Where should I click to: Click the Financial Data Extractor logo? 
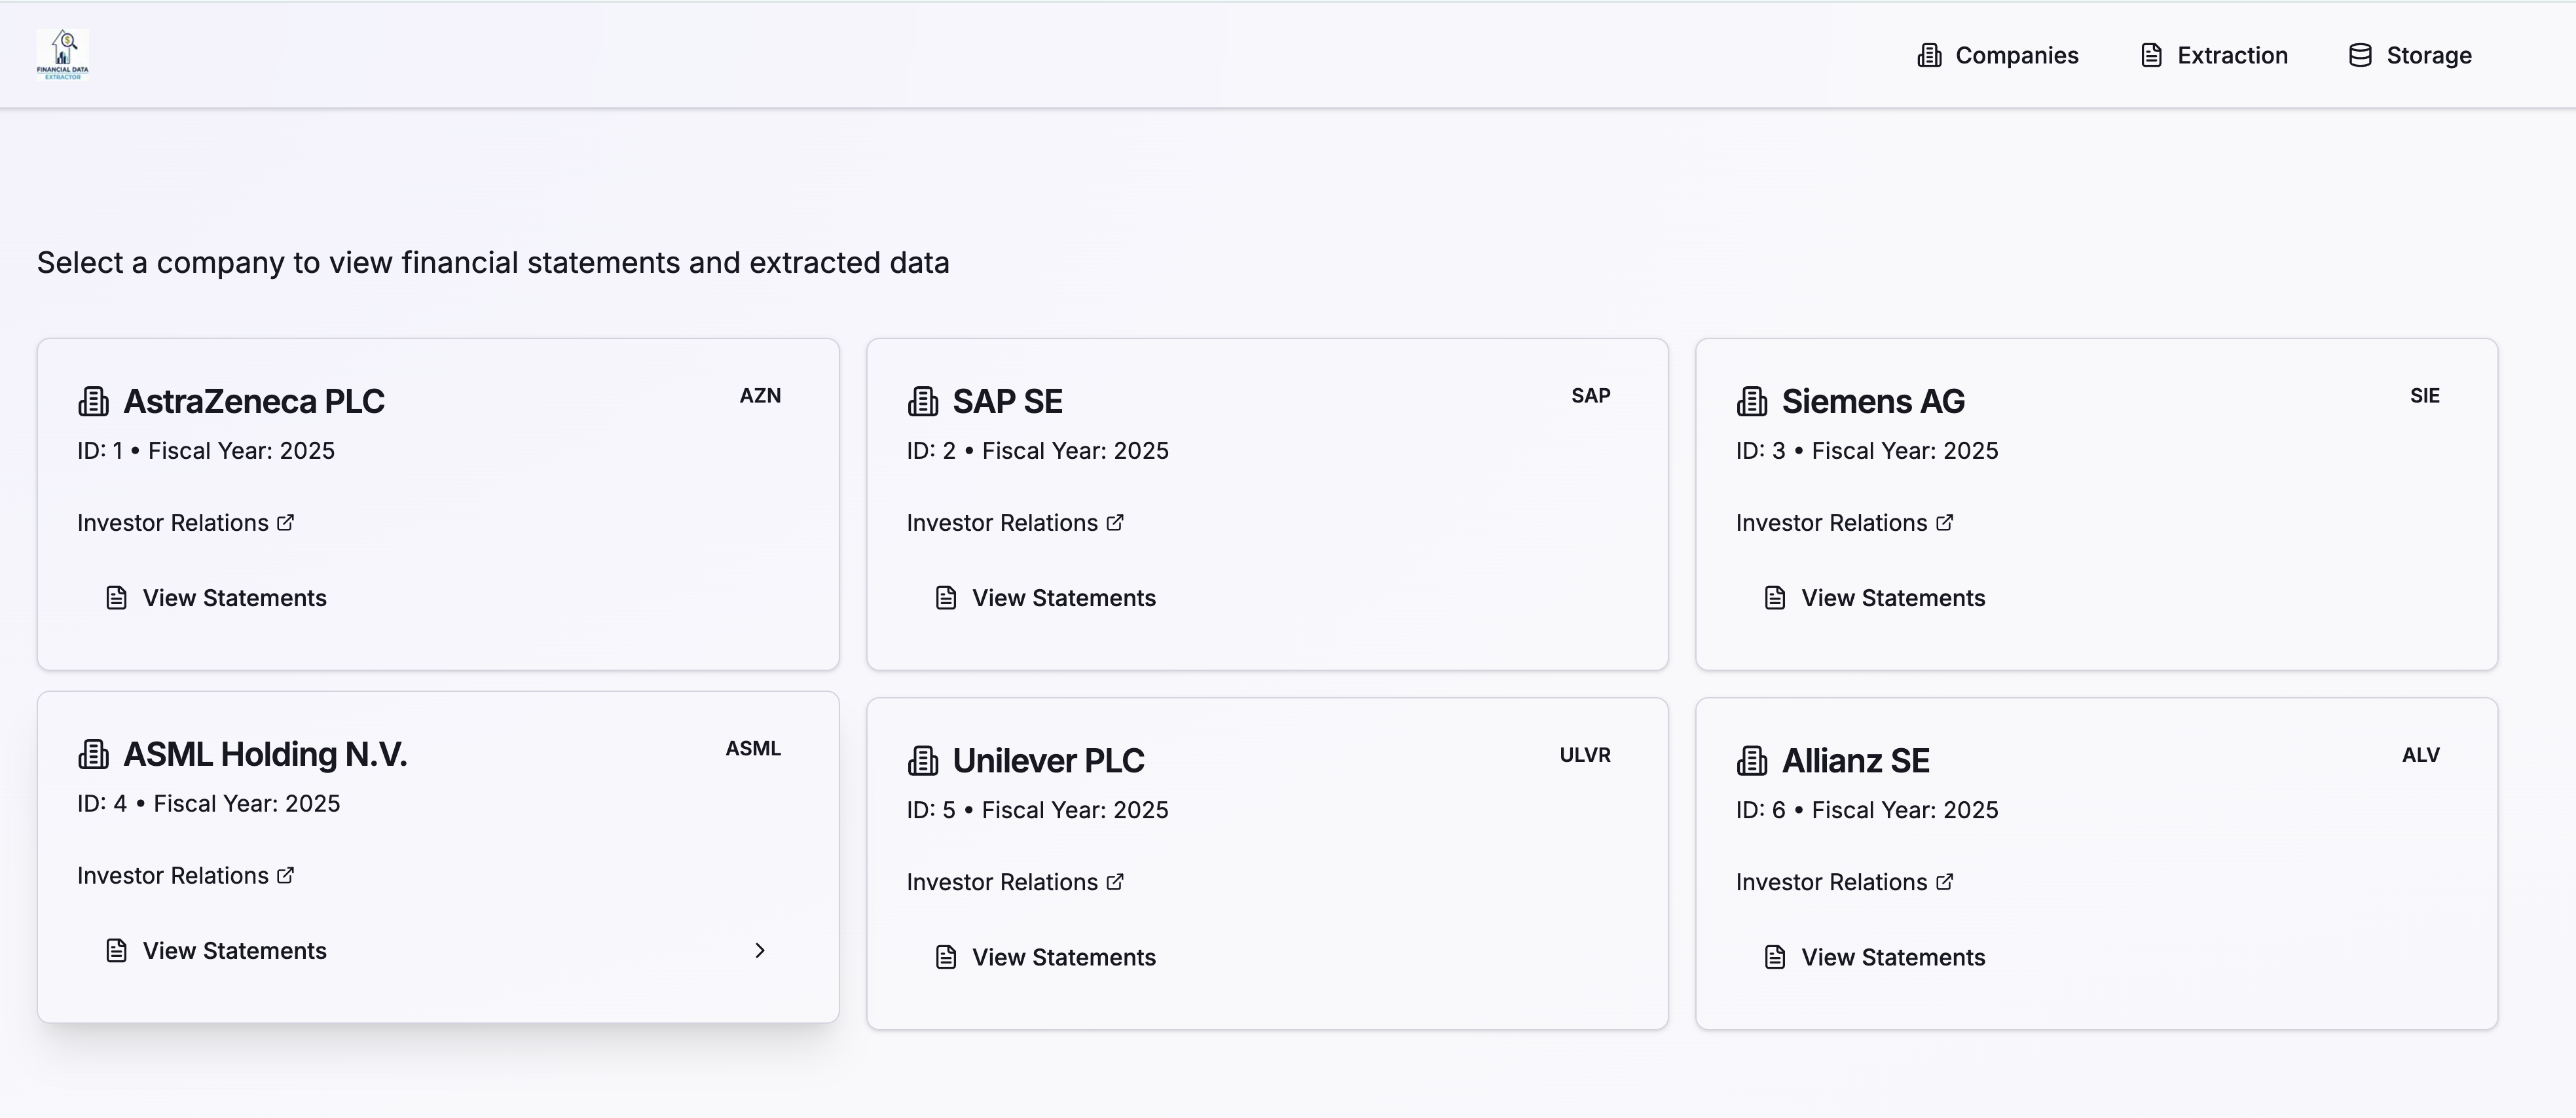pyautogui.click(x=62, y=54)
